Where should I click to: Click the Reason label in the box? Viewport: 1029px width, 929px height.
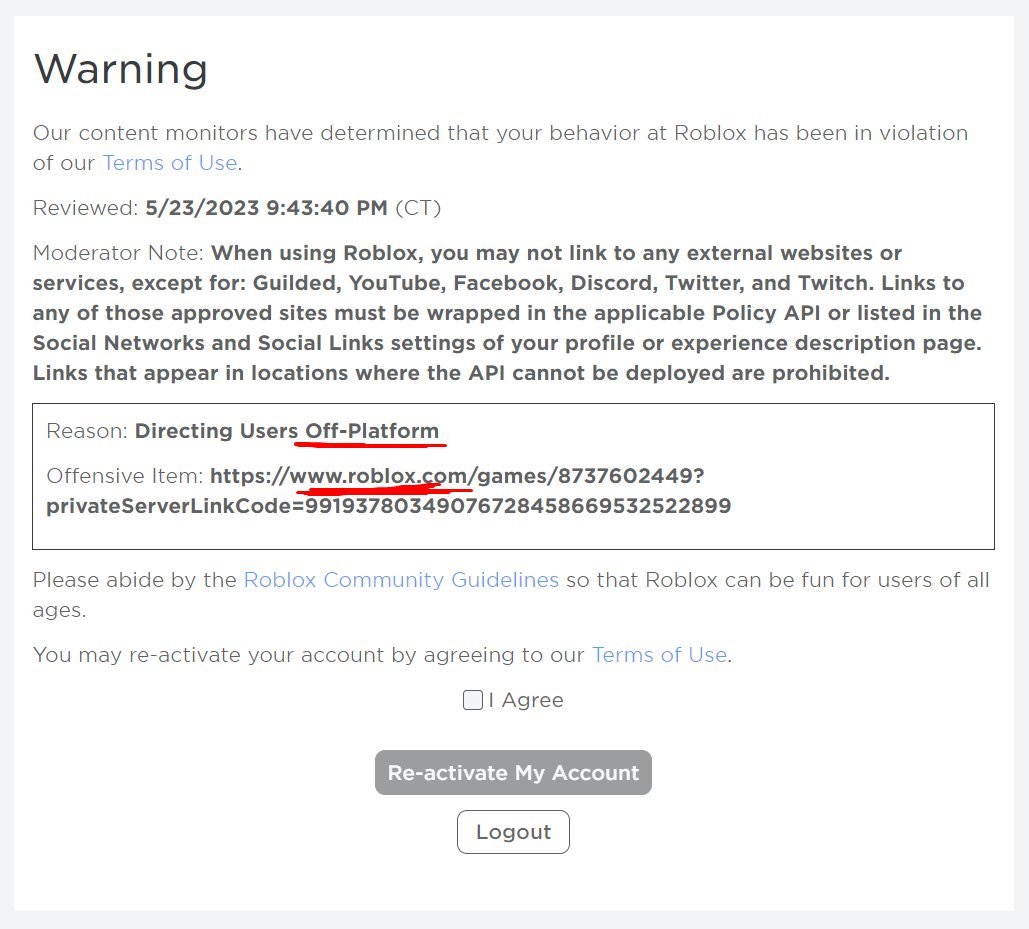(x=87, y=431)
